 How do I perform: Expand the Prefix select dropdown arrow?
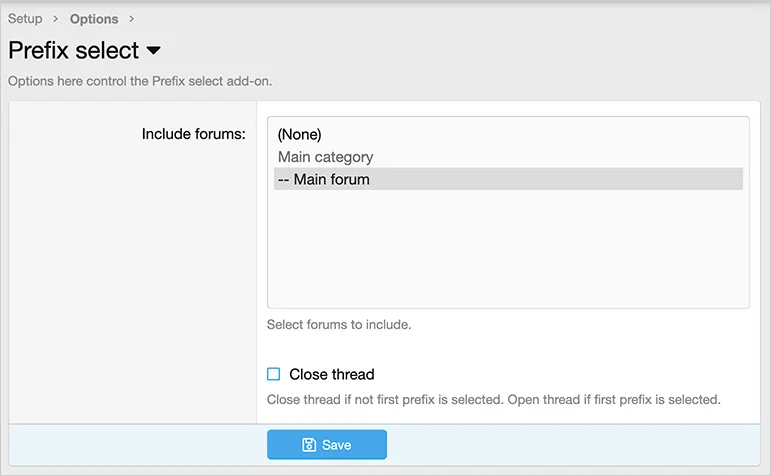click(153, 51)
